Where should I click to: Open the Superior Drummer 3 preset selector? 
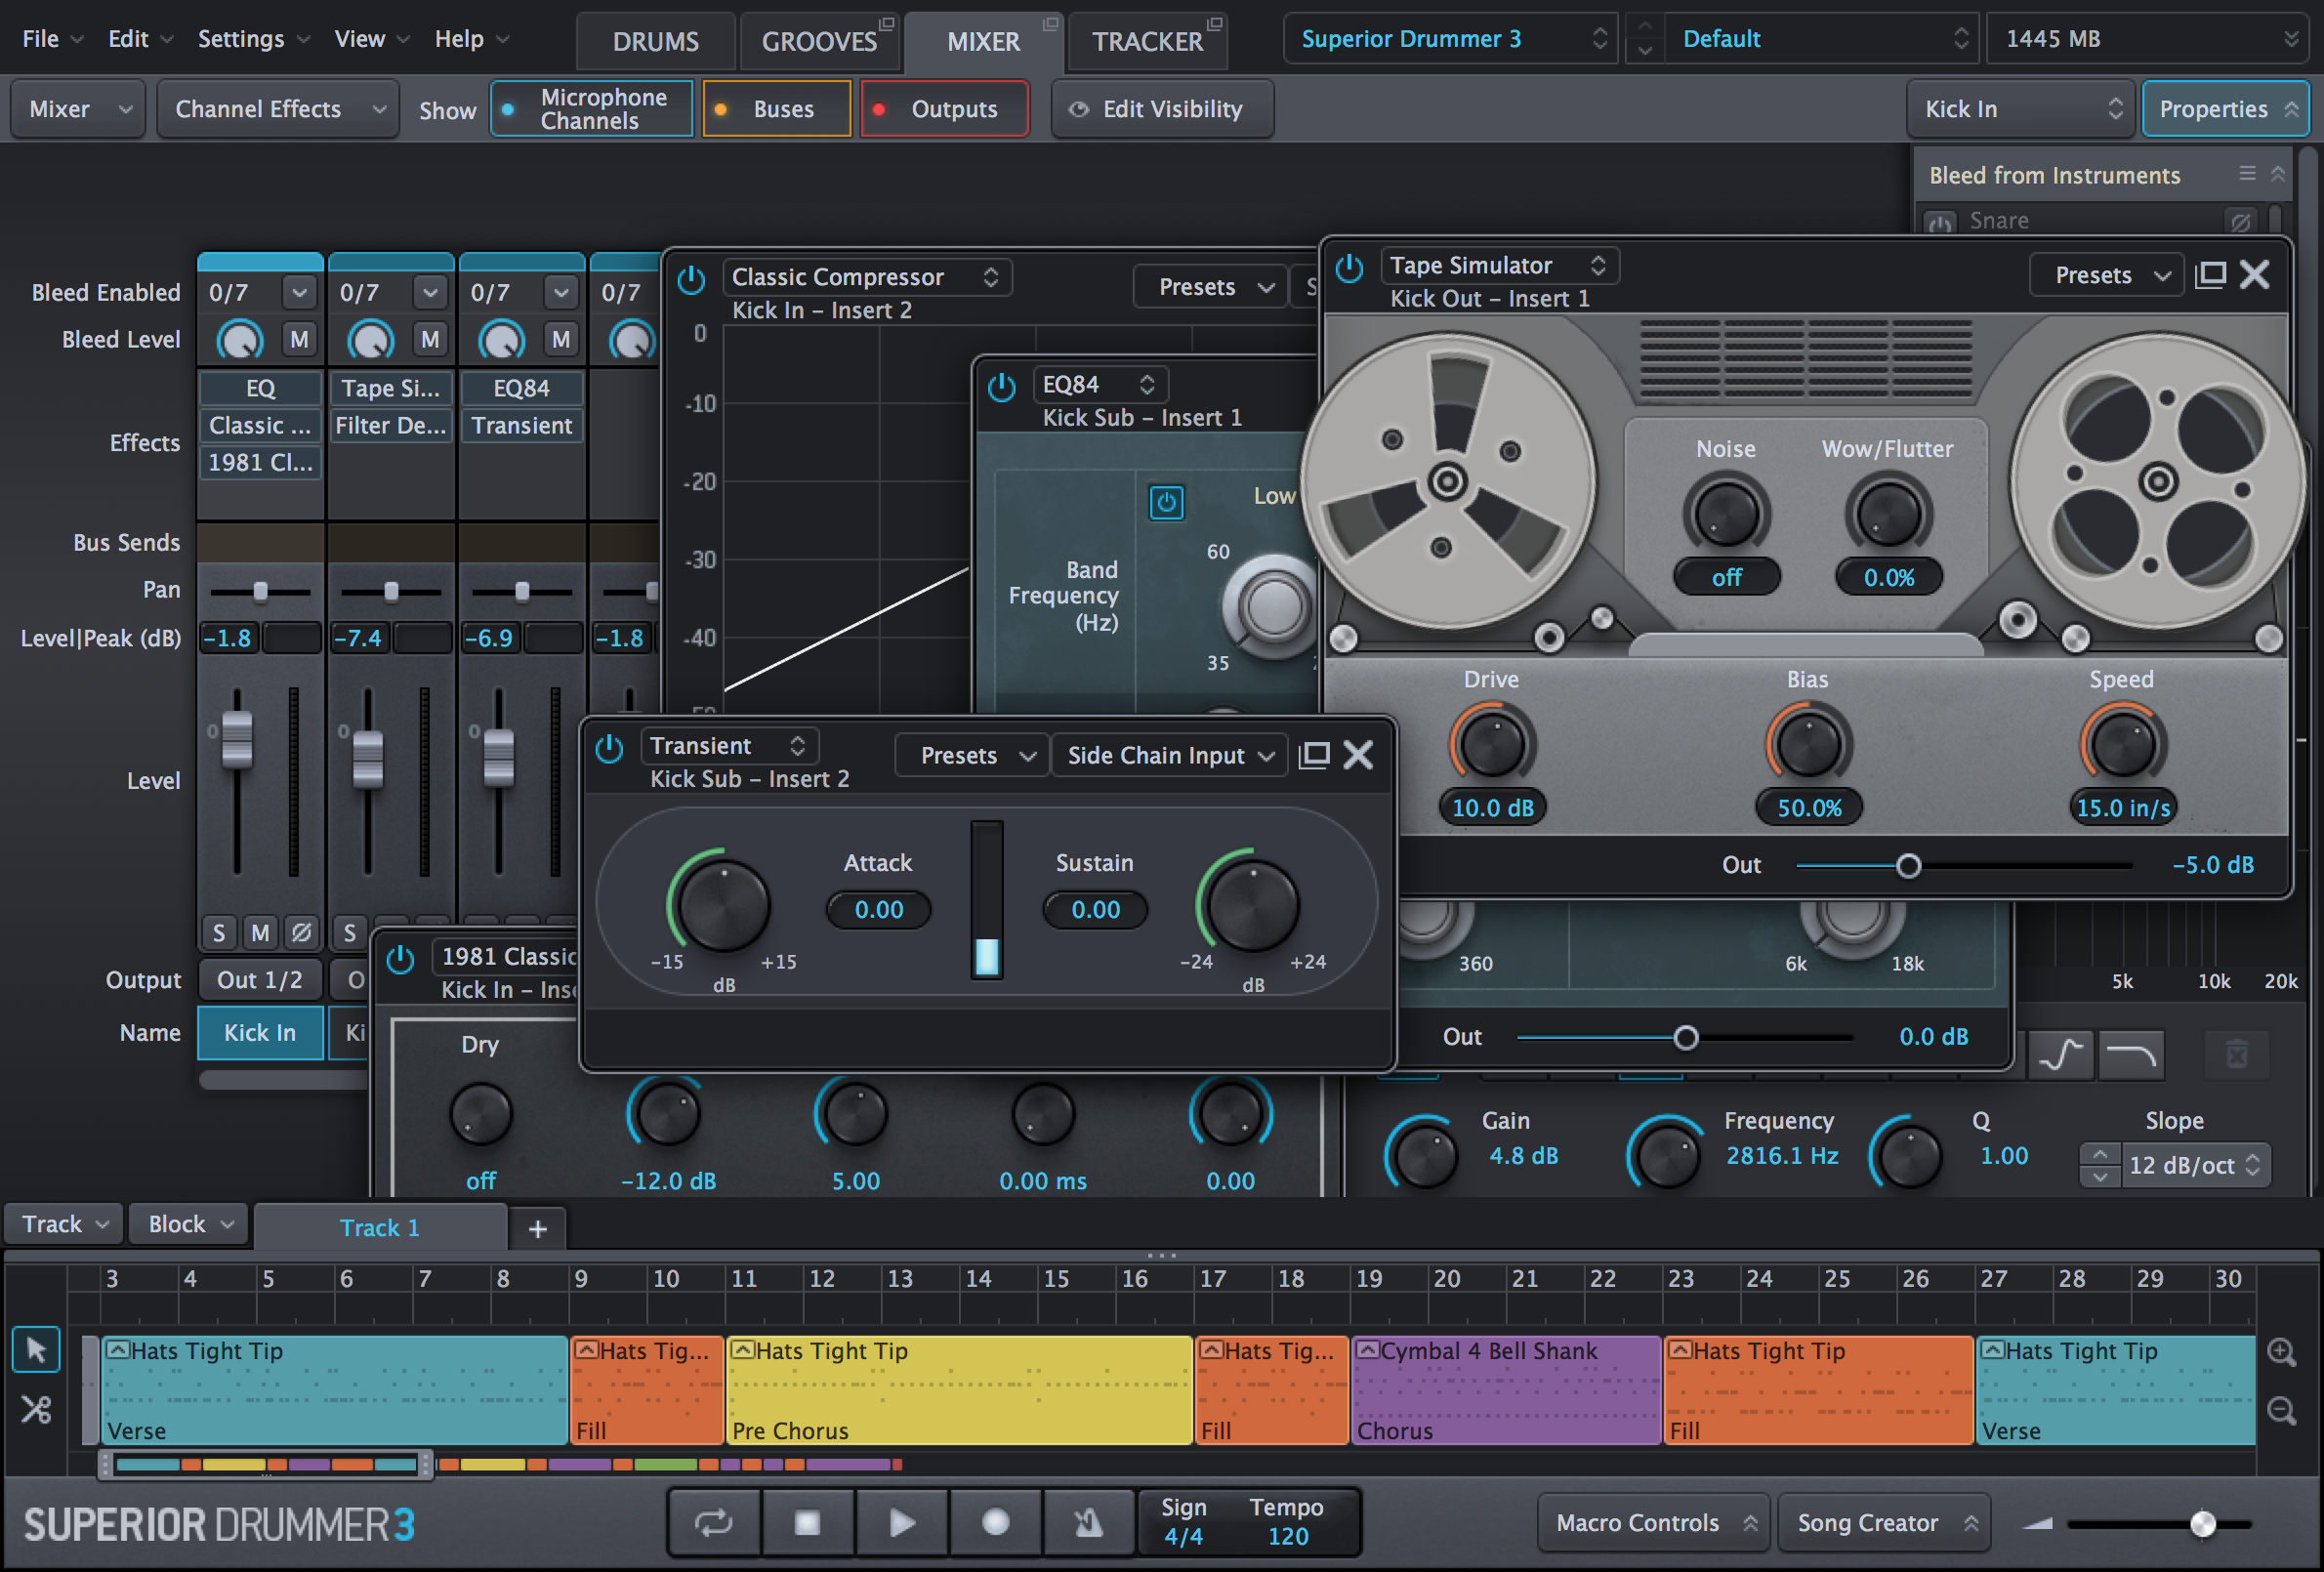(x=1449, y=38)
